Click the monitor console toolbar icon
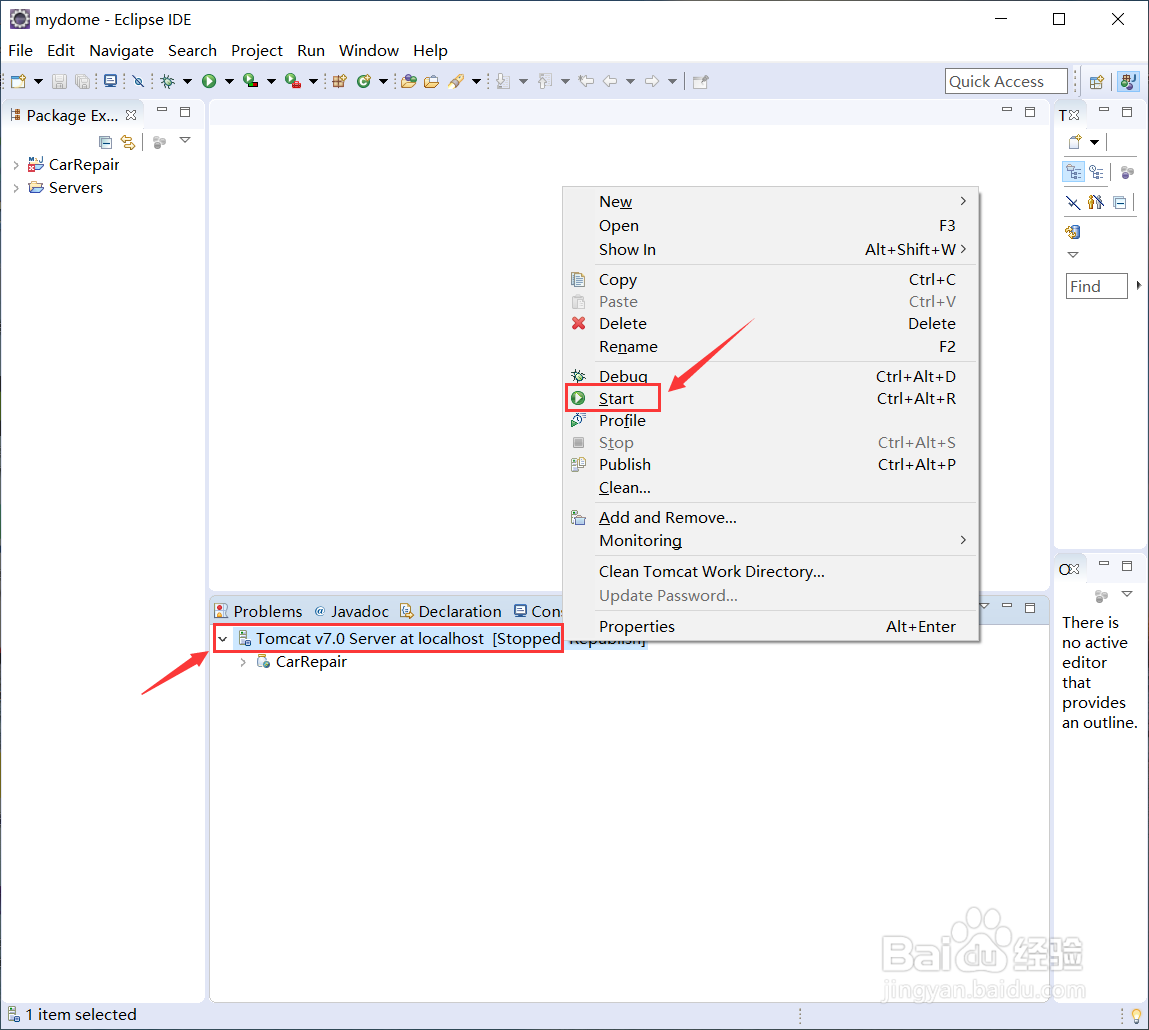The image size is (1149, 1030). click(111, 81)
